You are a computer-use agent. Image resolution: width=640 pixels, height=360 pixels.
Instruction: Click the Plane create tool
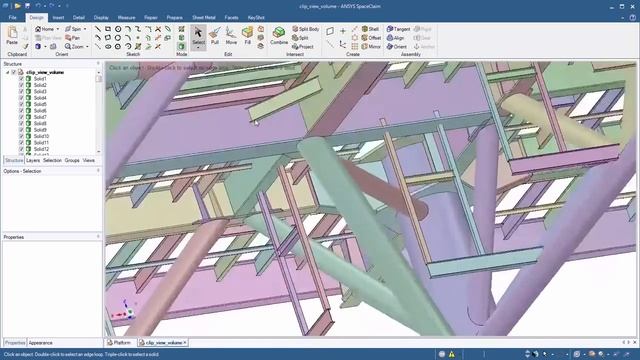330,31
